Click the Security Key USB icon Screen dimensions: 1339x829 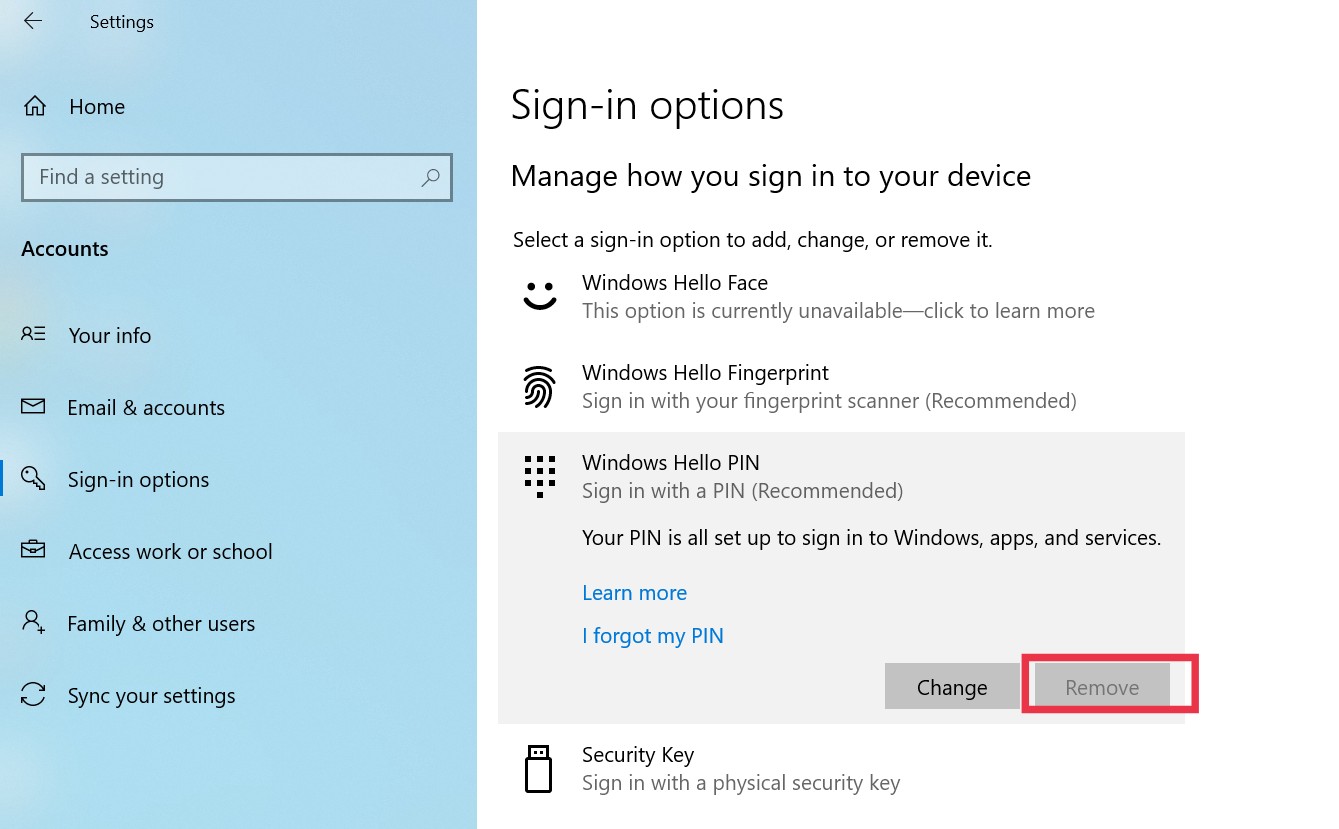[540, 768]
